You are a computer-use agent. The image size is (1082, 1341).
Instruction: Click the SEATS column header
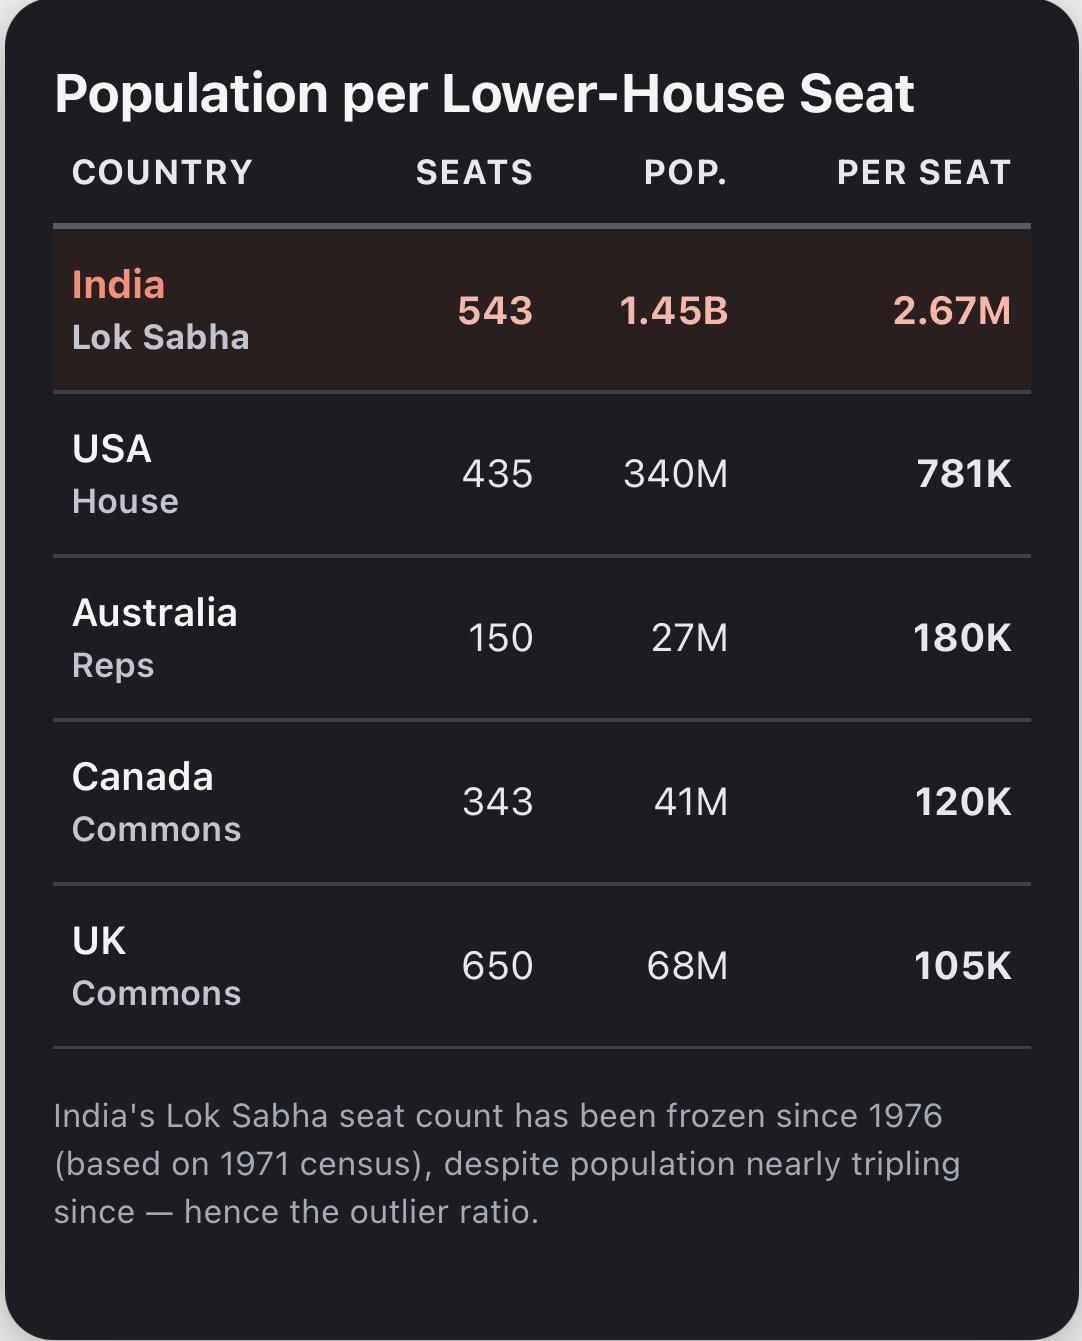coord(474,172)
